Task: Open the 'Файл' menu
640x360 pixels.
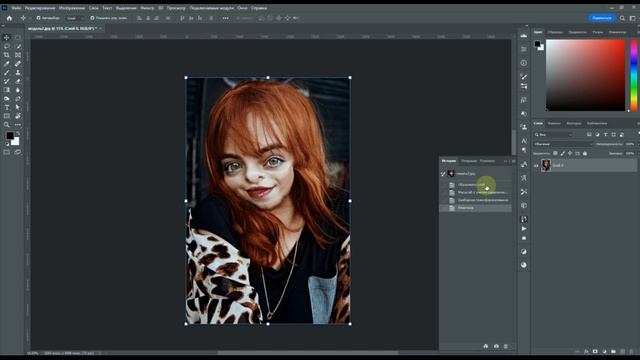Action: 16,8
